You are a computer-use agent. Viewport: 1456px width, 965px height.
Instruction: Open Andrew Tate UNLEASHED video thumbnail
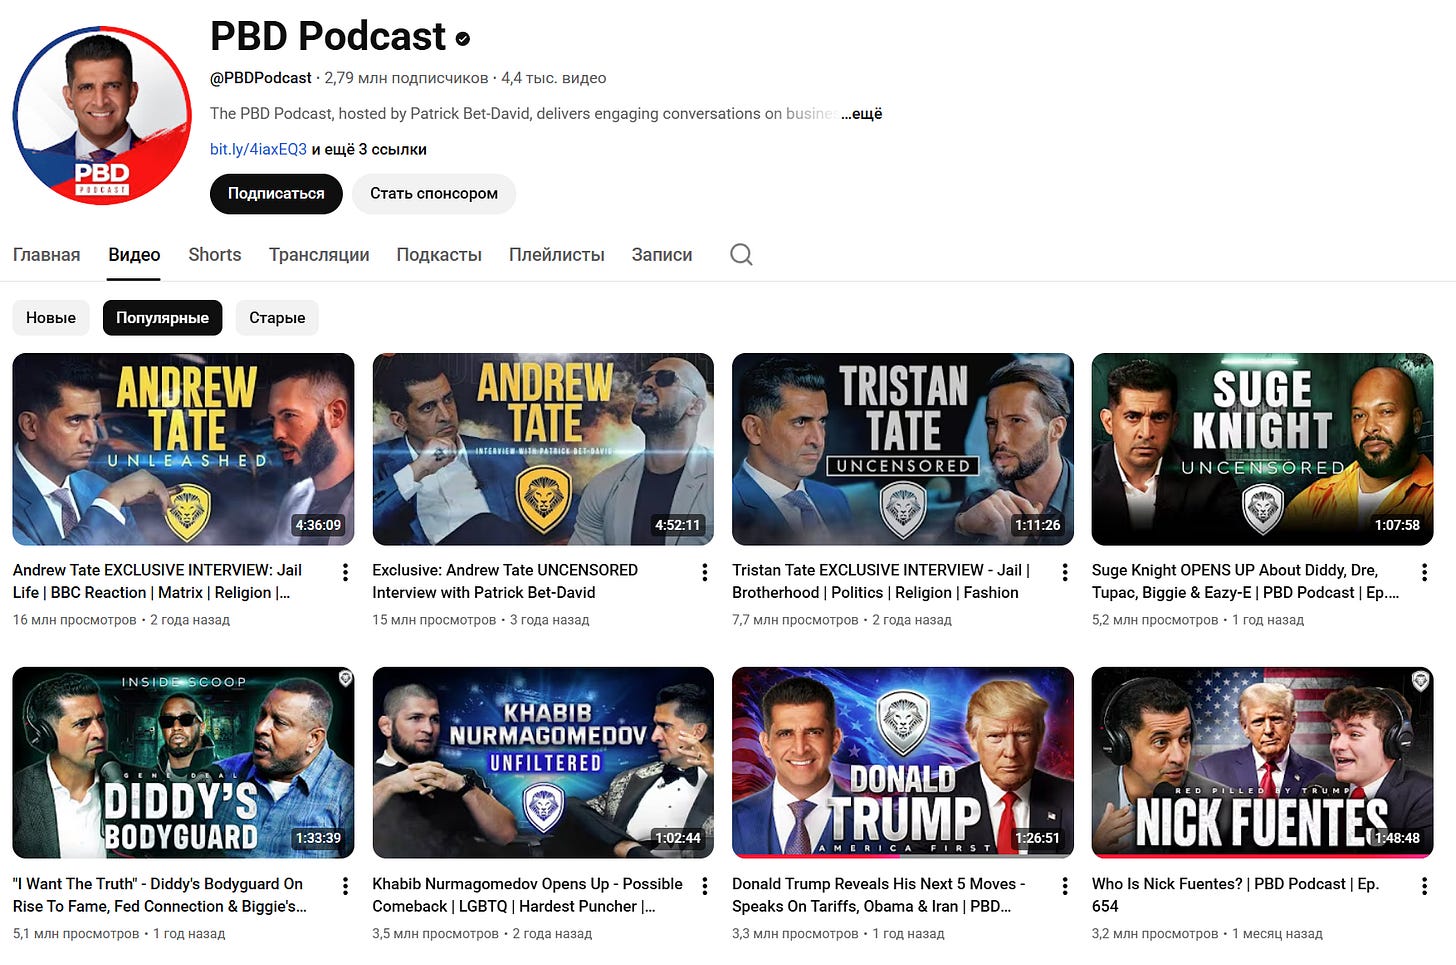click(x=183, y=449)
